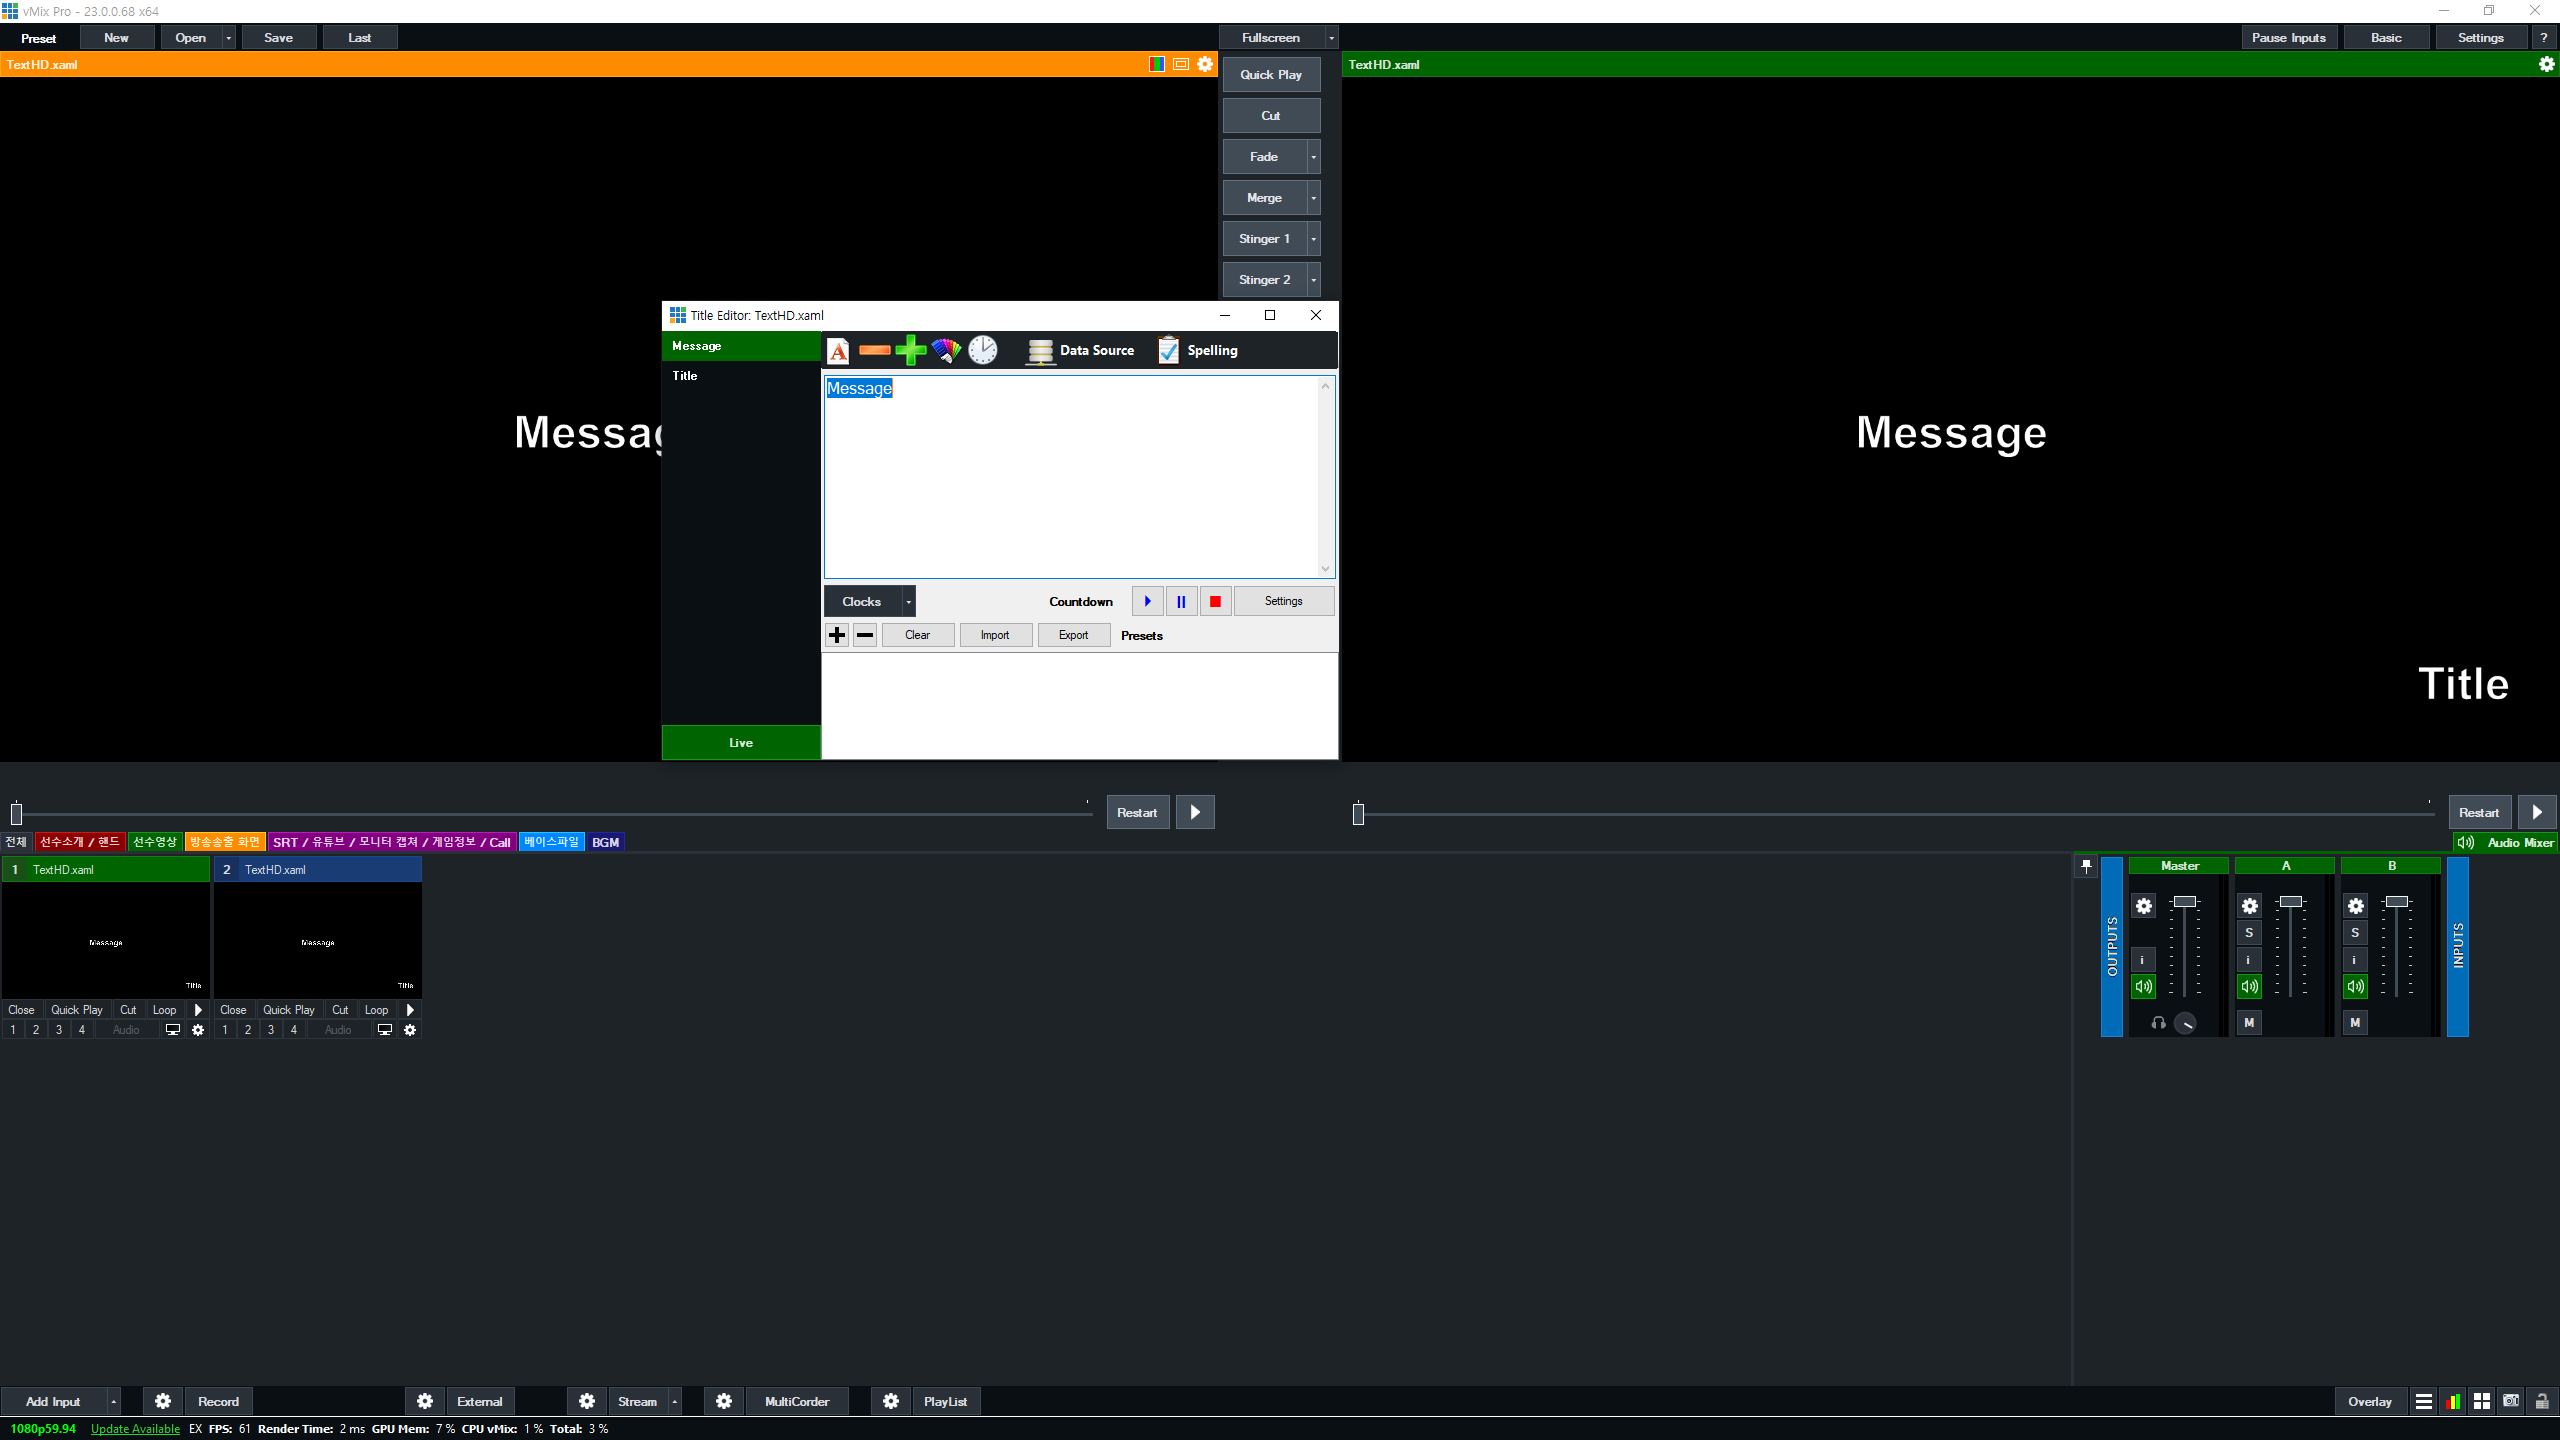Open Data Source database icon

click(x=1041, y=351)
